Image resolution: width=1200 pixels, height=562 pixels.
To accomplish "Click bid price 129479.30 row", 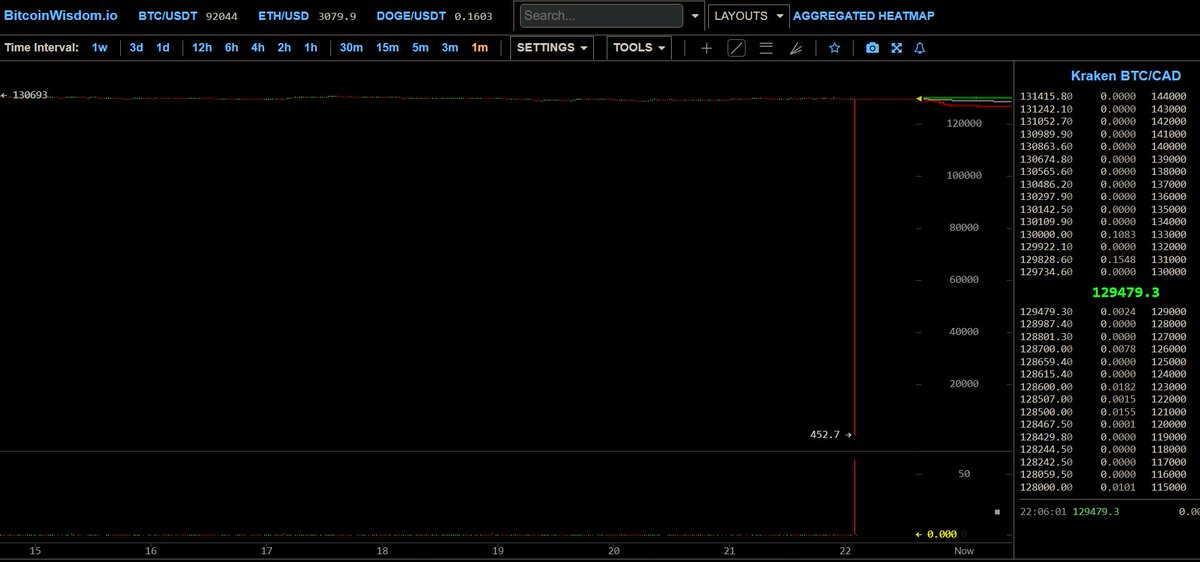I will point(1103,312).
